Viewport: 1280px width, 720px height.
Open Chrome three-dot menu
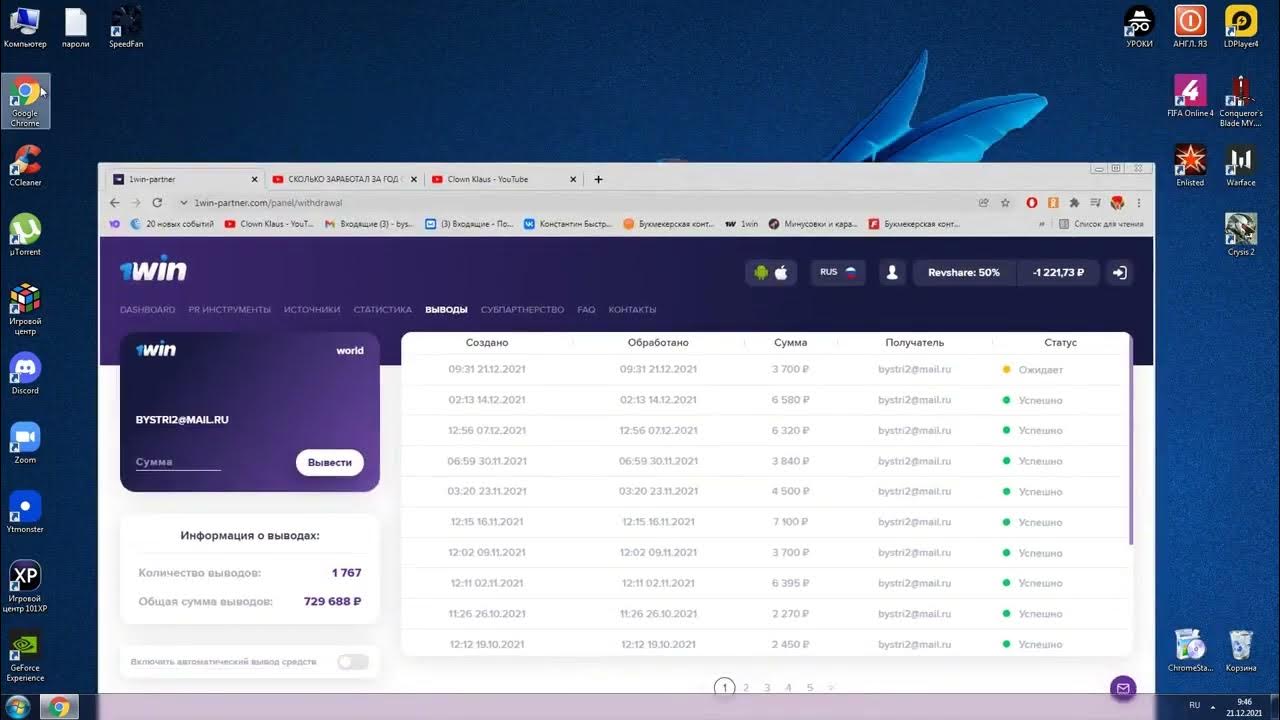(x=1139, y=202)
